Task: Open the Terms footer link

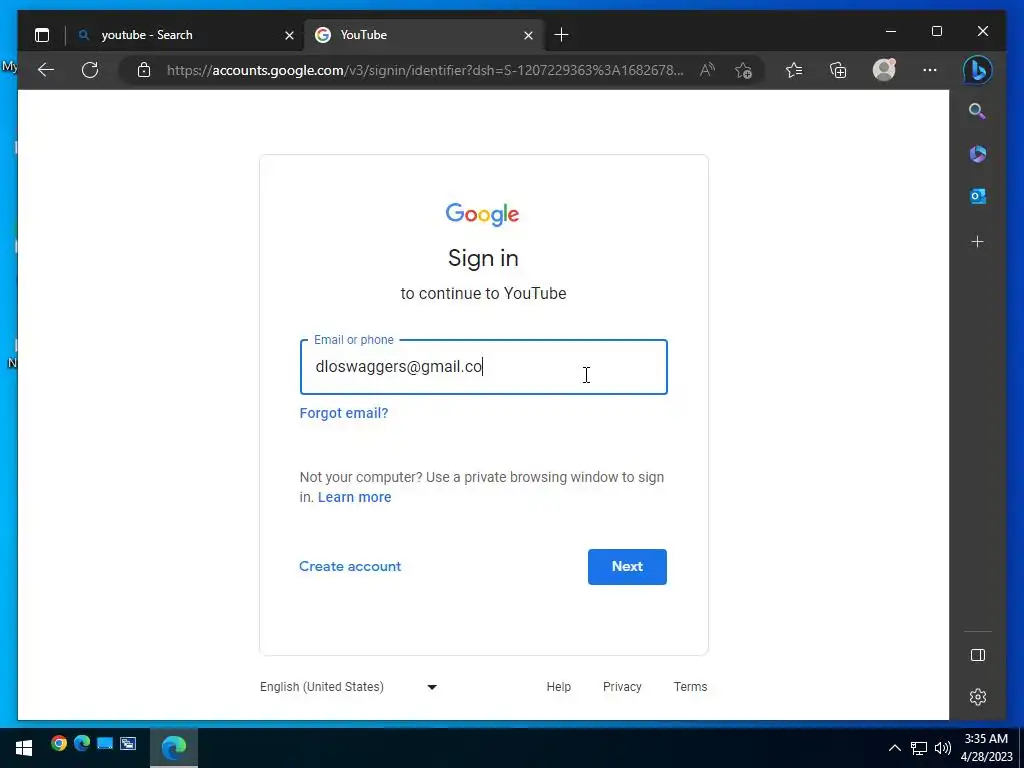Action: (690, 687)
